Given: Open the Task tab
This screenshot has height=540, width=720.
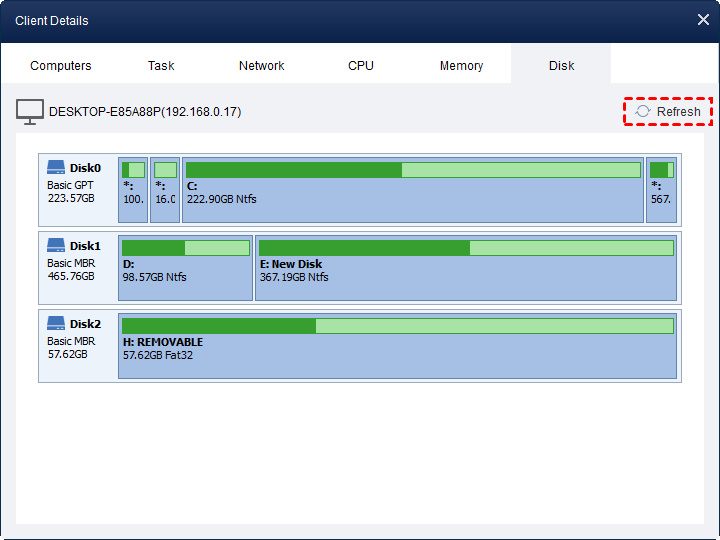Looking at the screenshot, I should 161,66.
